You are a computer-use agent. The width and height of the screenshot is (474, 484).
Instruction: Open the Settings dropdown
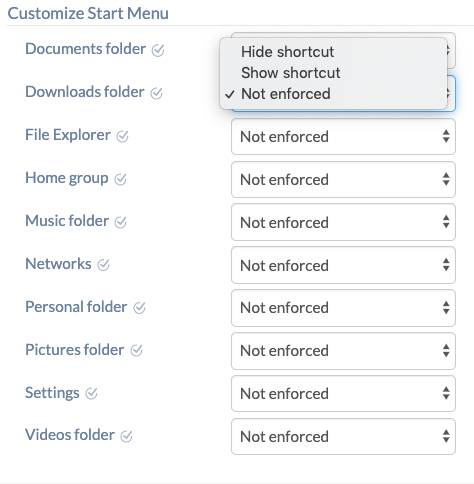[343, 394]
